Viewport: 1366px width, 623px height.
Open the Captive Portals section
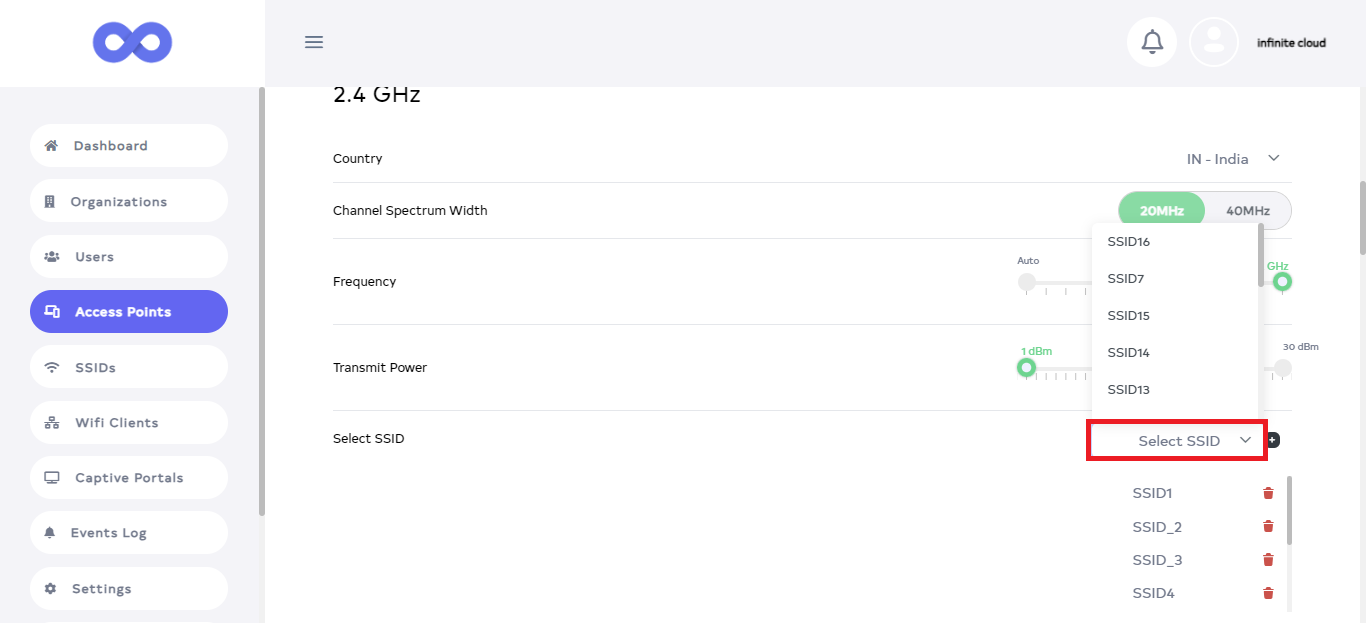tap(129, 478)
